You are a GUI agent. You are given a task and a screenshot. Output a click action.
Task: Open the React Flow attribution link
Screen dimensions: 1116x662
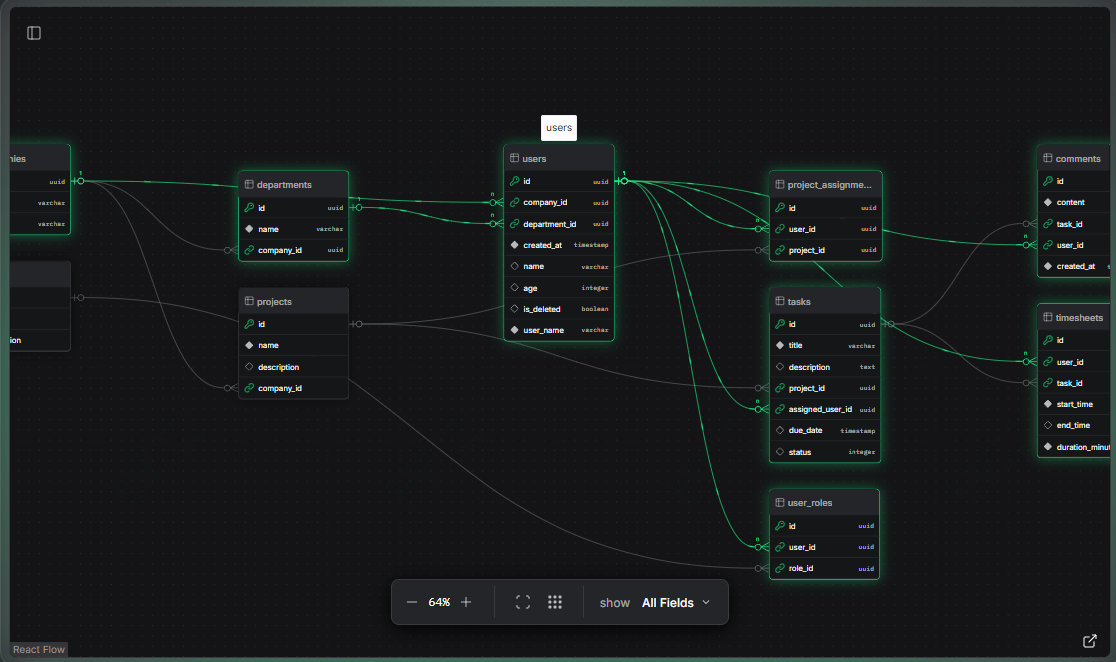[39, 650]
